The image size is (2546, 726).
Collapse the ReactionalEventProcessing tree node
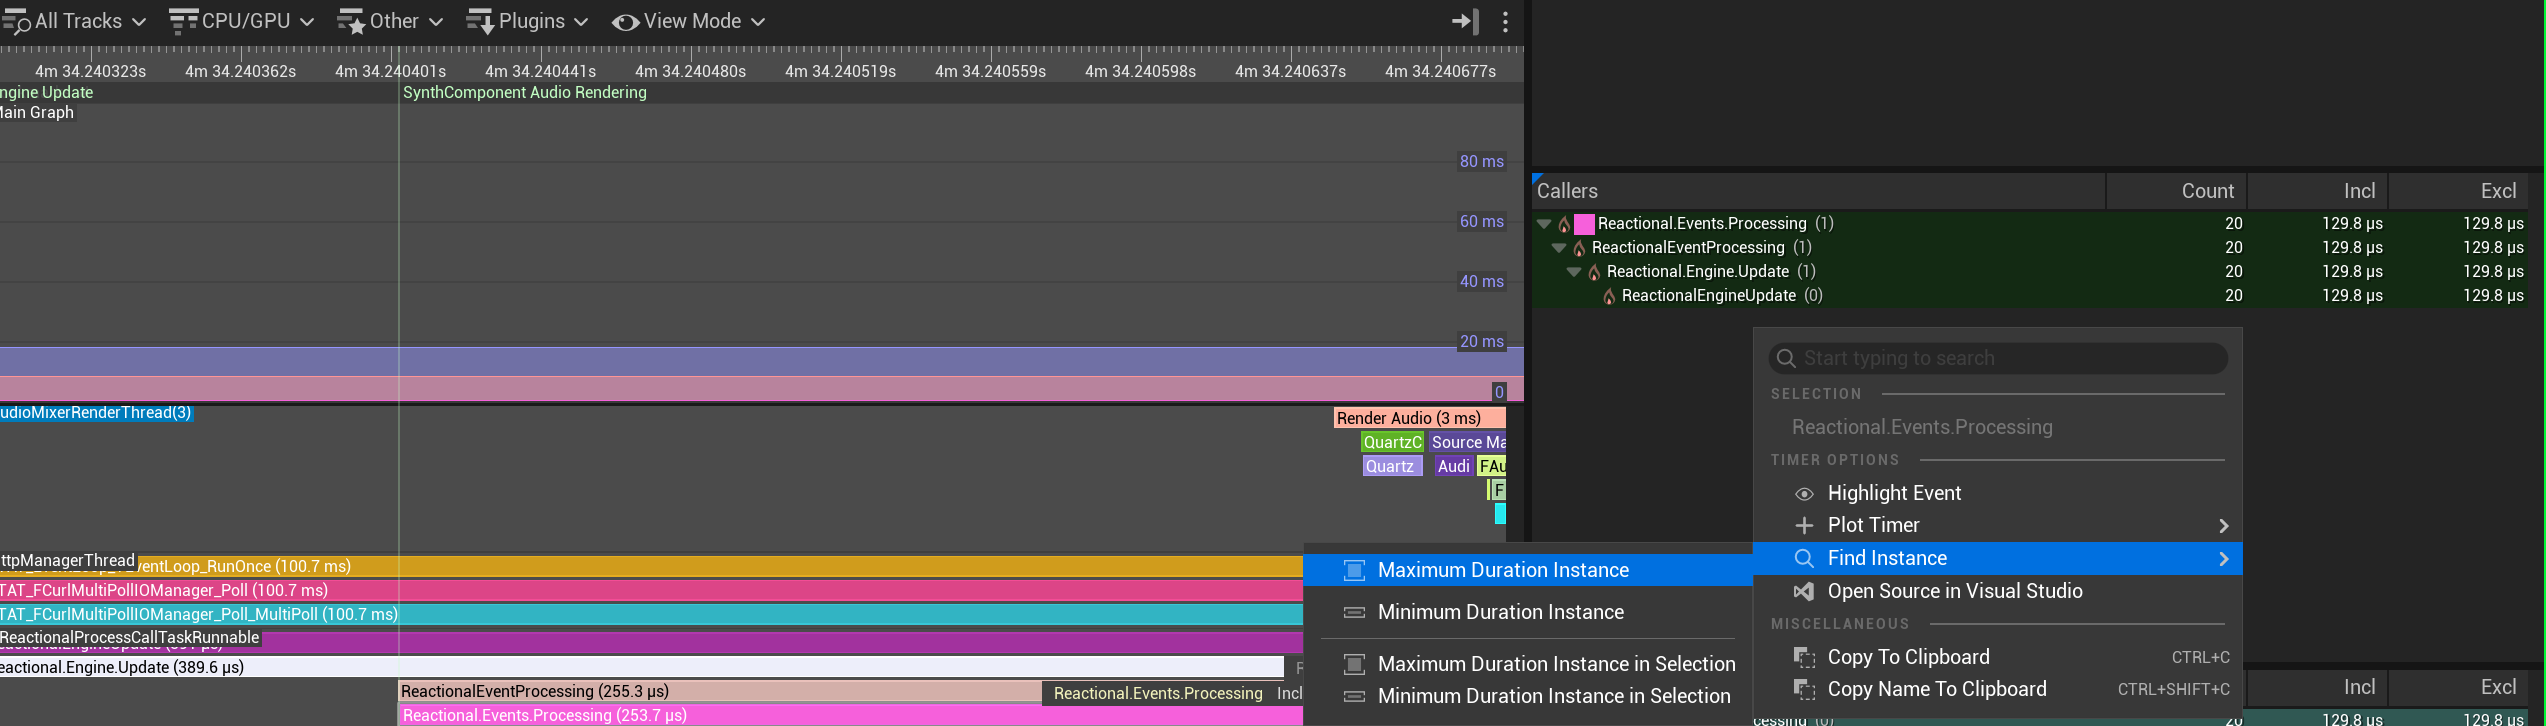pos(1559,248)
